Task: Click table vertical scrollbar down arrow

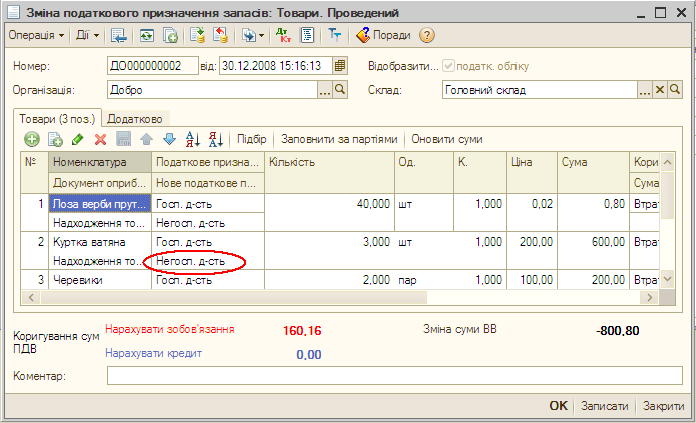Action: (667, 280)
